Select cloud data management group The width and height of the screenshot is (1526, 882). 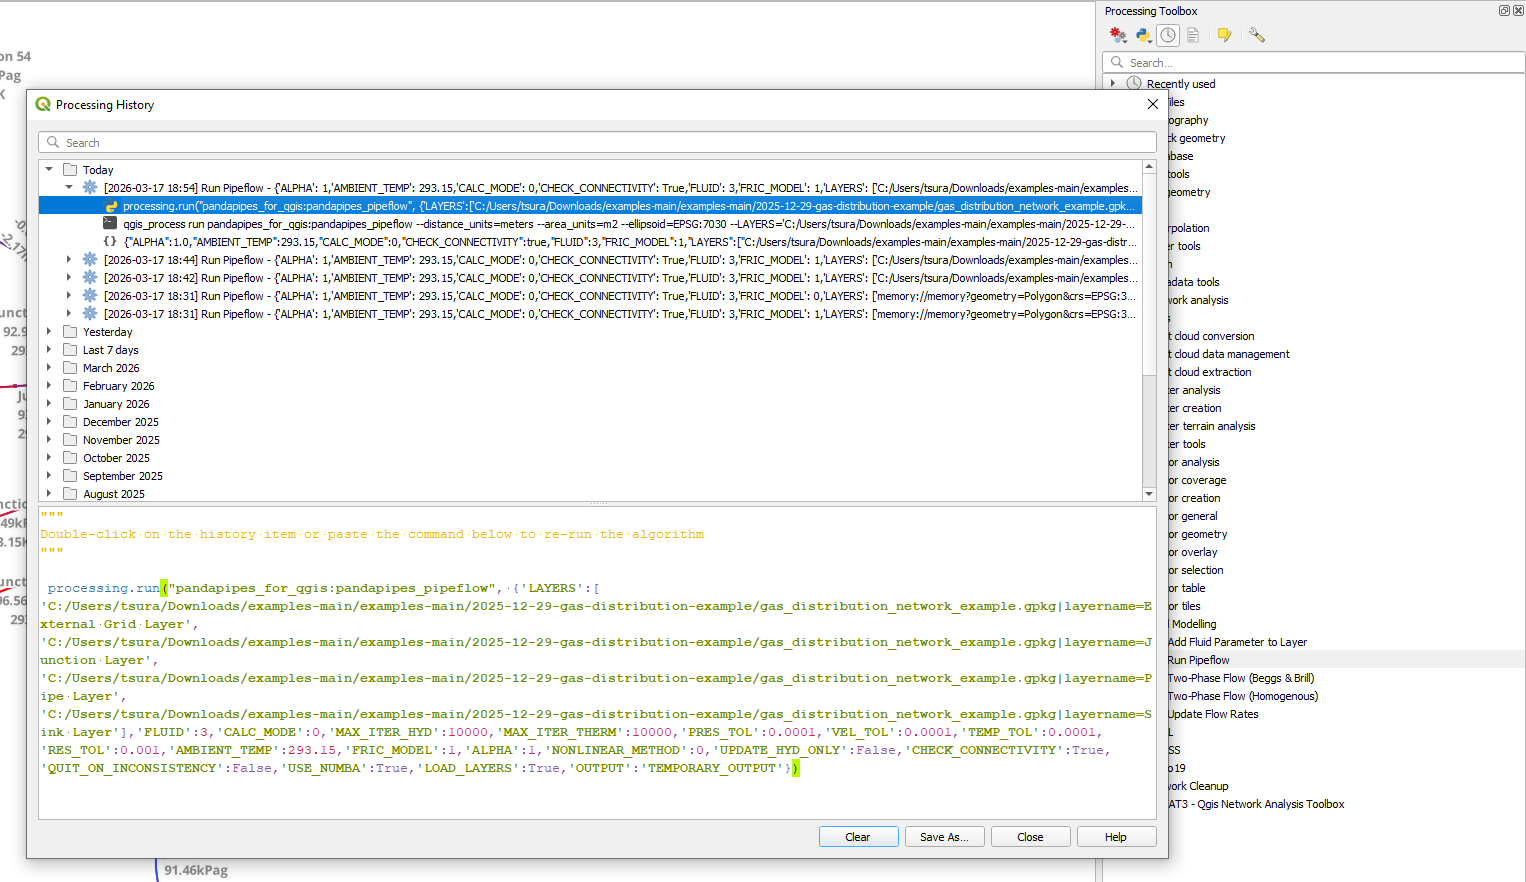(1229, 354)
